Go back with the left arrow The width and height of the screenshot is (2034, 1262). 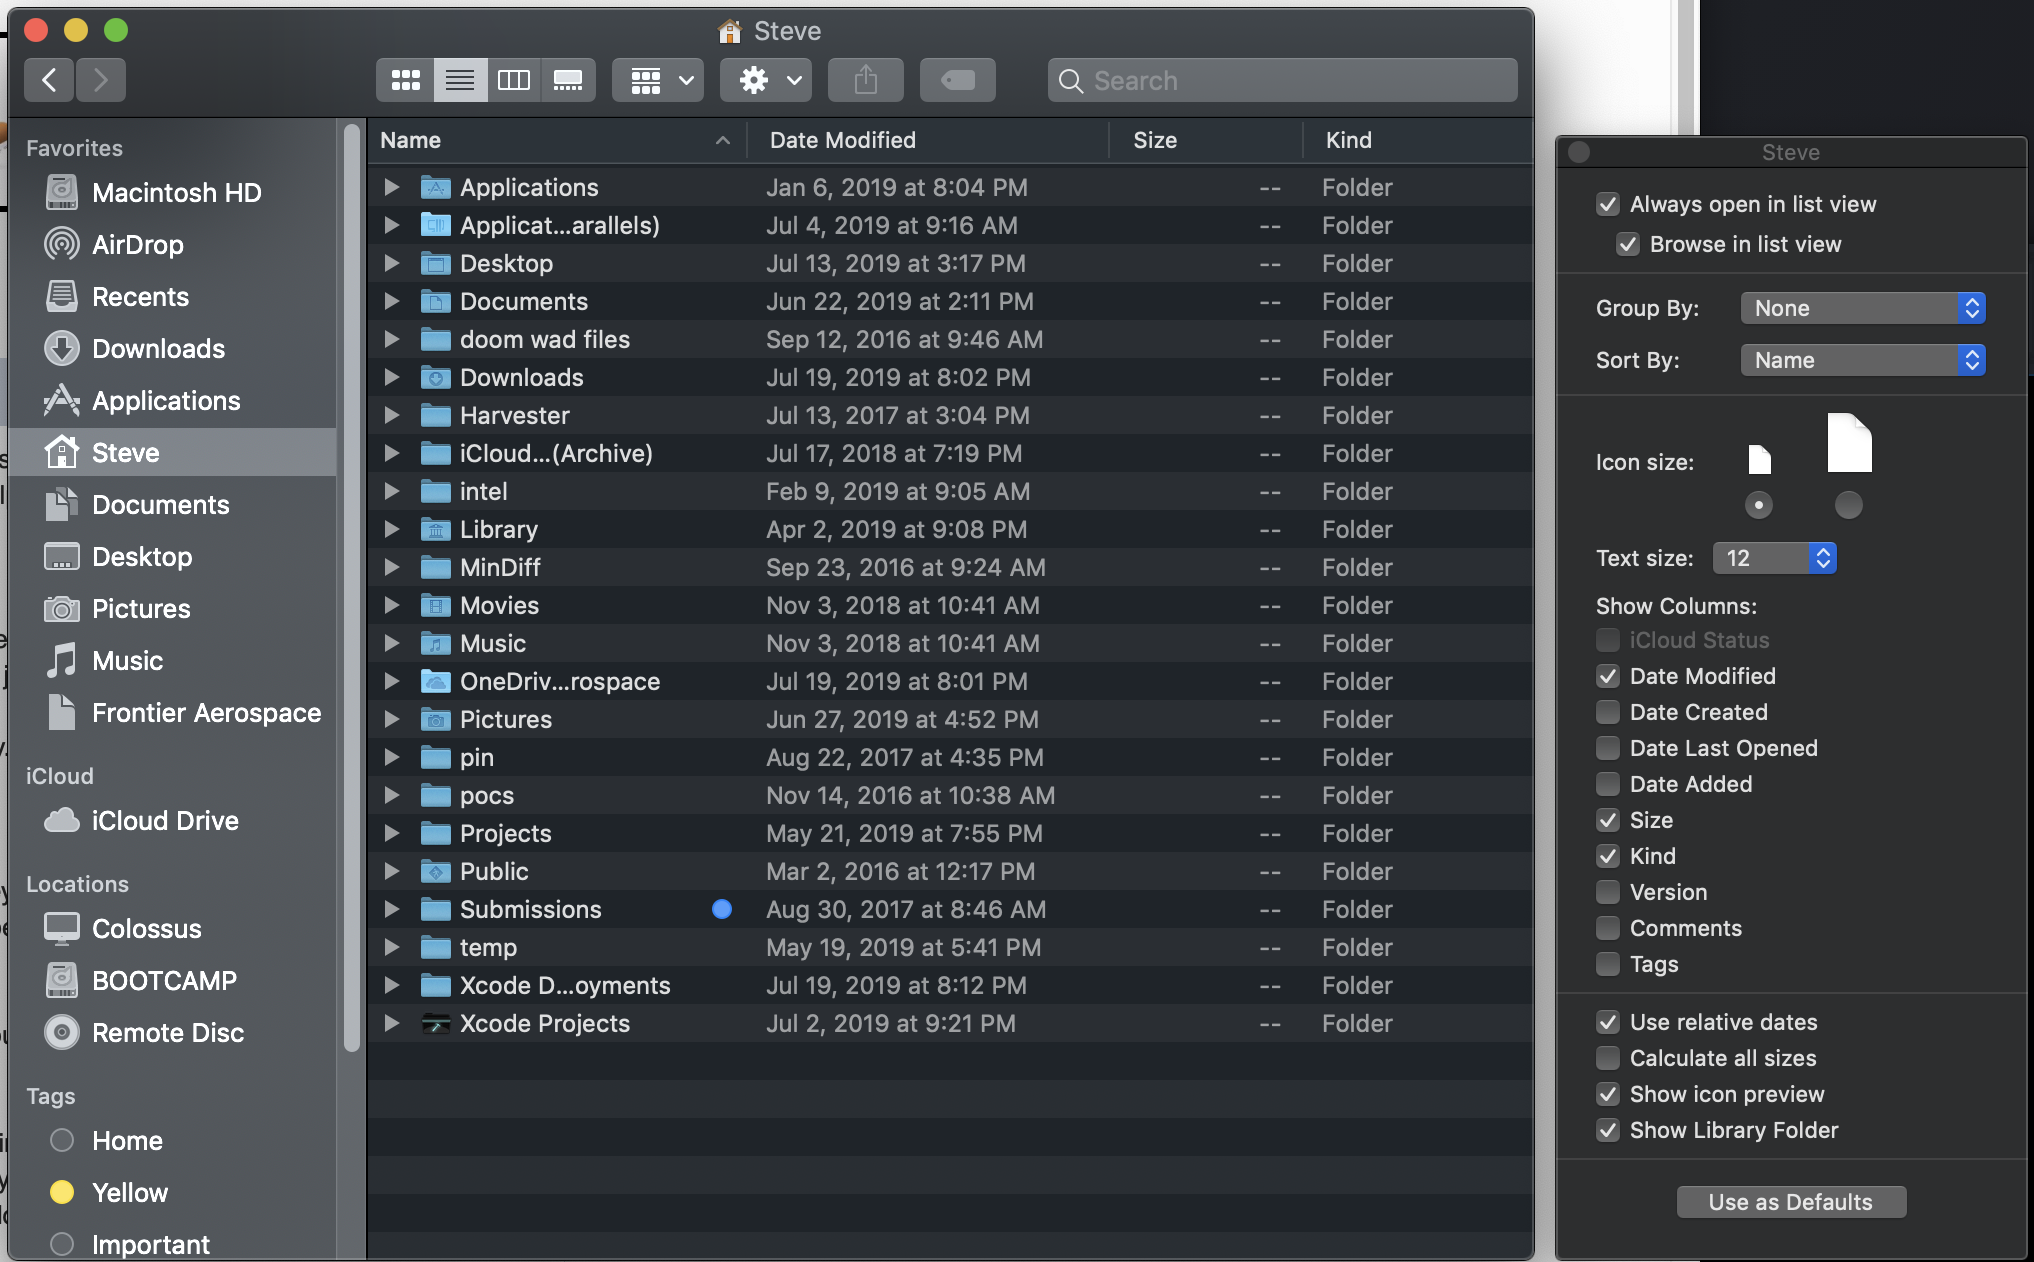49,80
